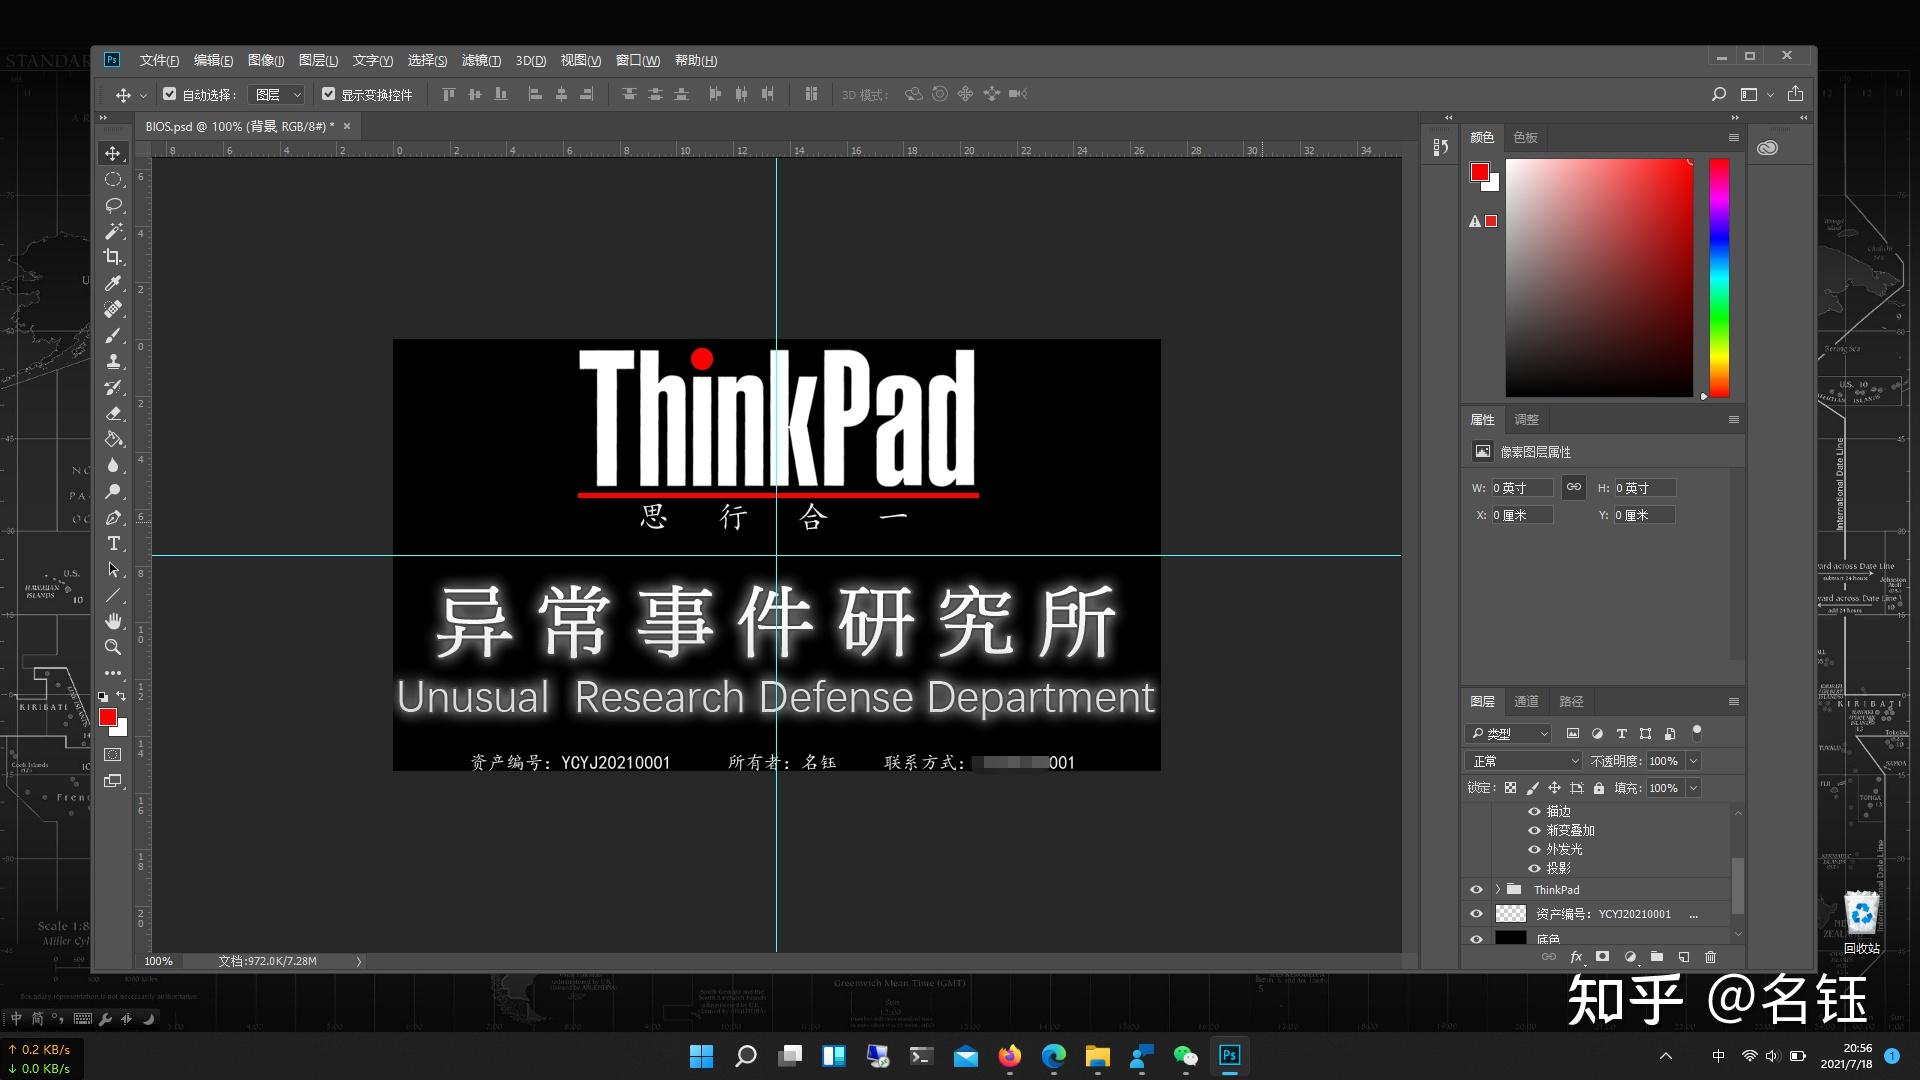Screen dimensions: 1920x1080
Task: Open the Add layer style (fx) menu
Action: (1577, 957)
